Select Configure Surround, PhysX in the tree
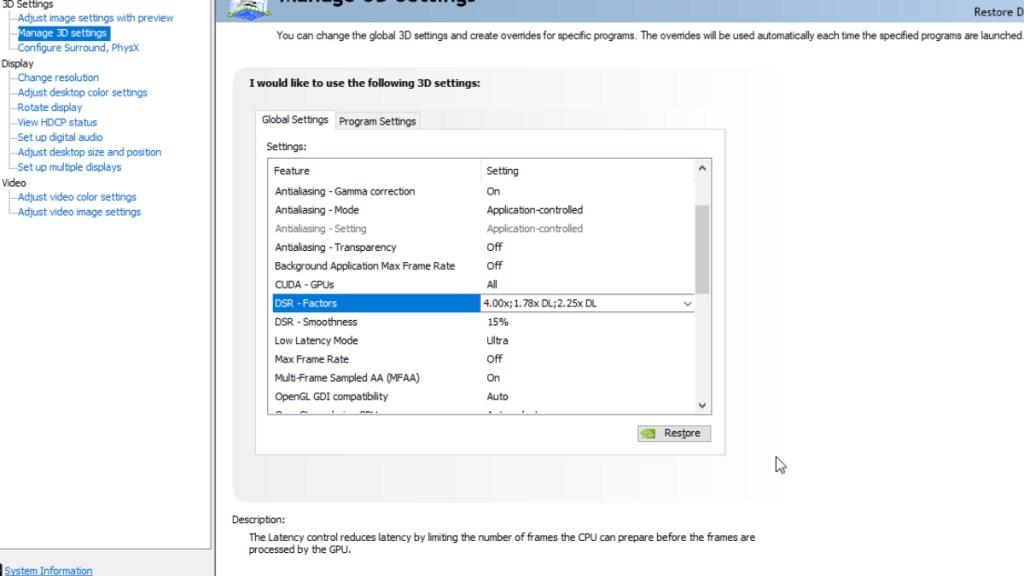The image size is (1024, 576). coord(78,47)
